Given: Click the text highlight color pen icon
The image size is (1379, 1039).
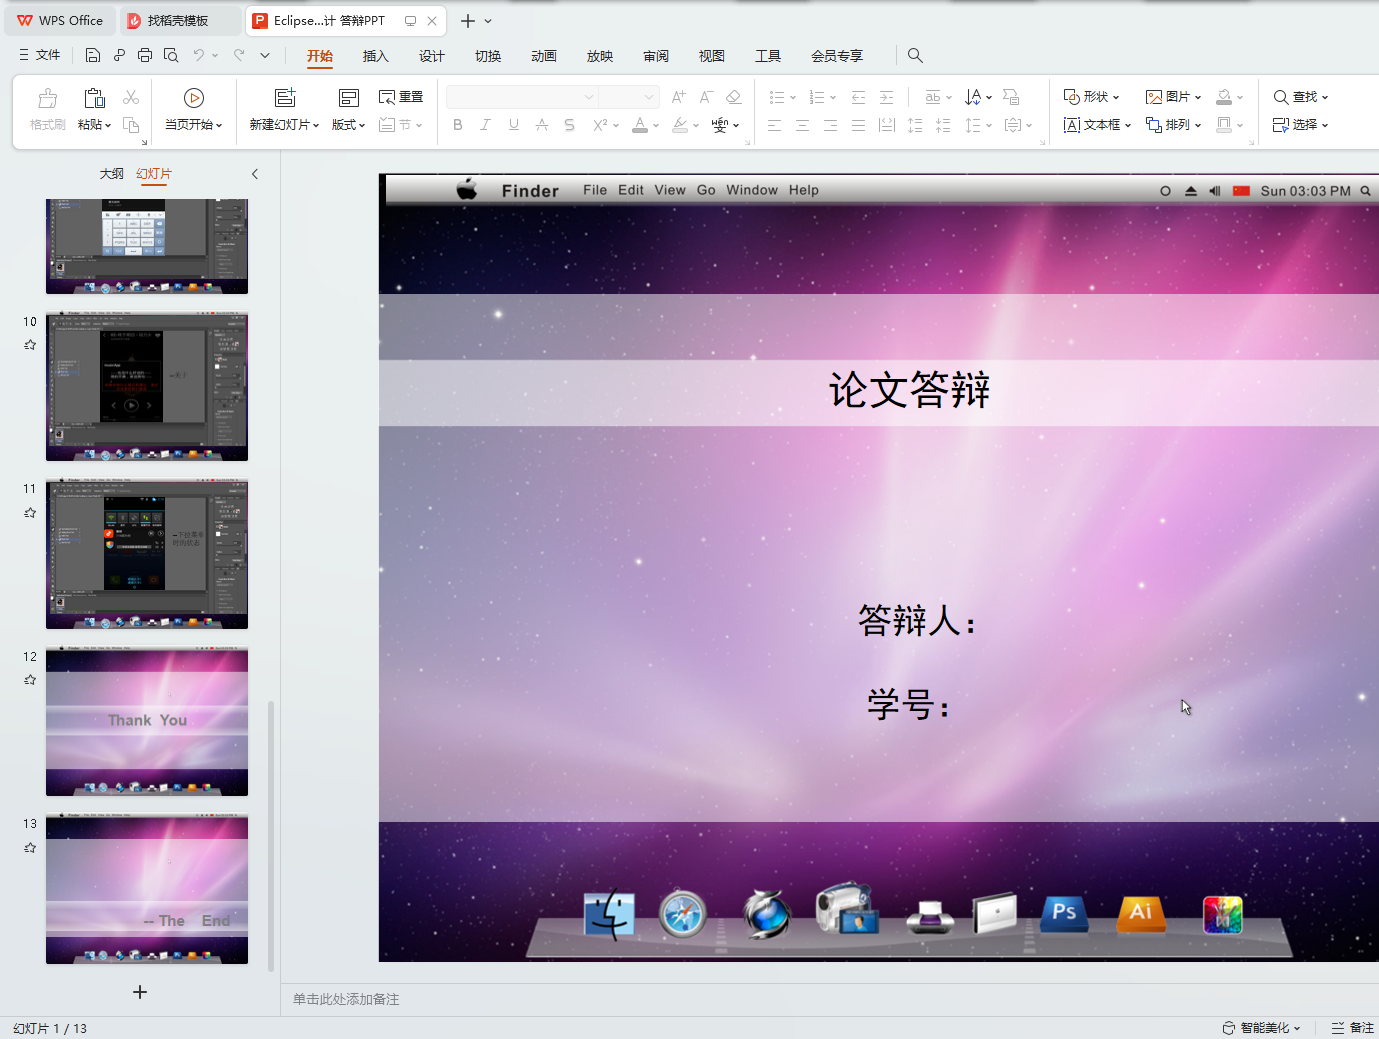Looking at the screenshot, I should pos(680,125).
